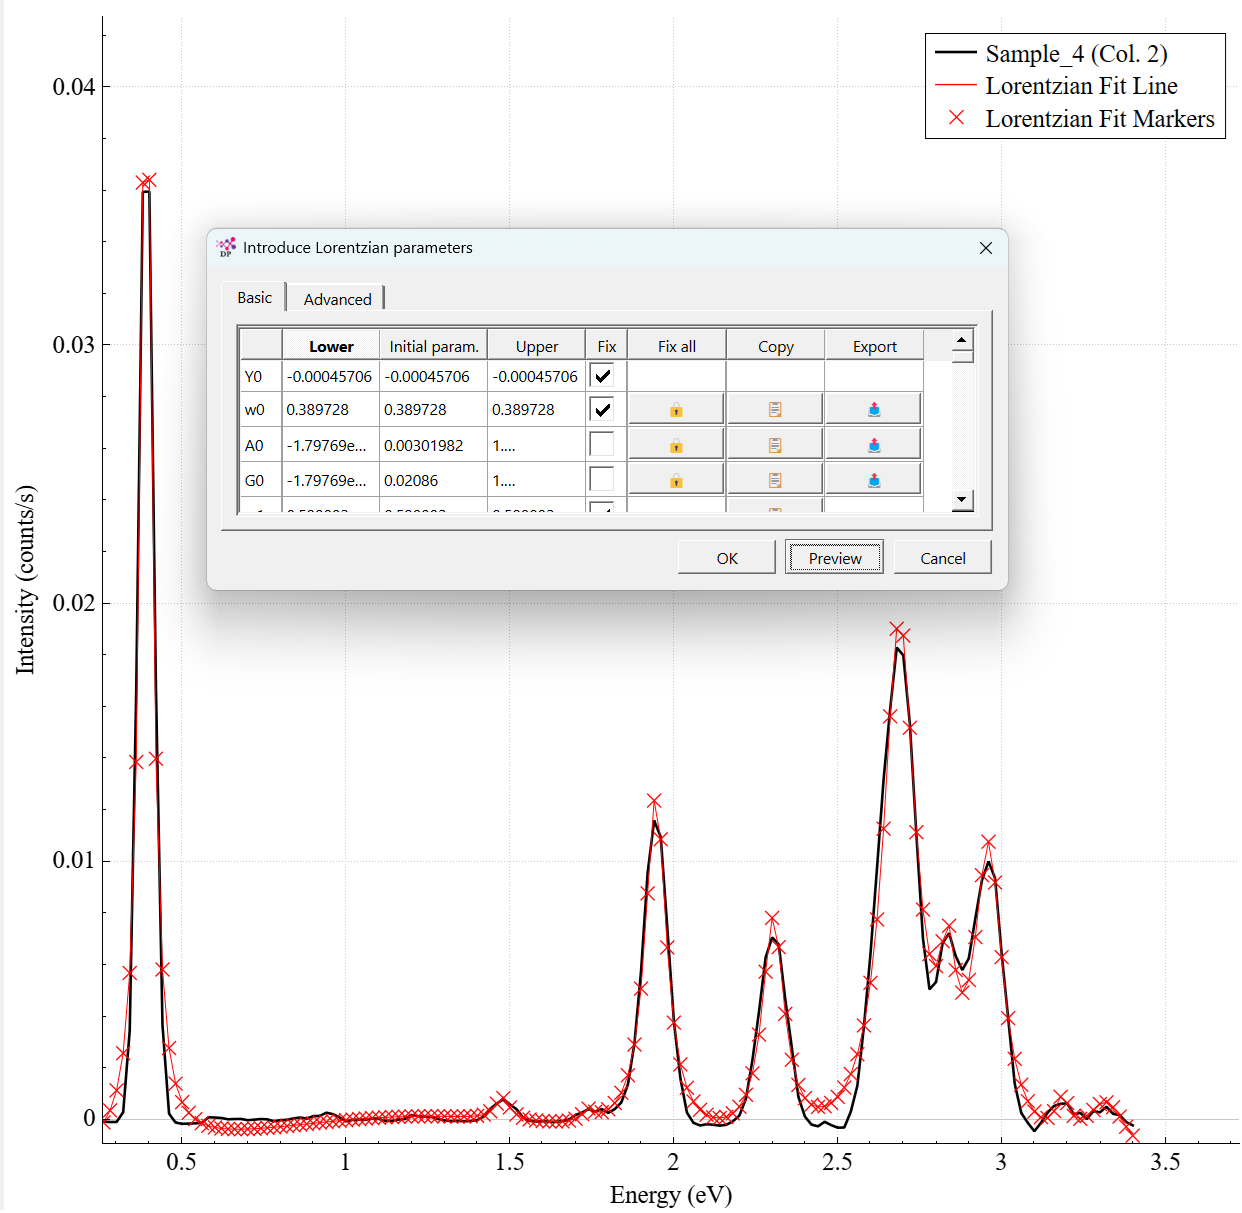Click the Copy clipboard icon for w0
Viewport: 1242px width, 1213px height.
pos(775,407)
